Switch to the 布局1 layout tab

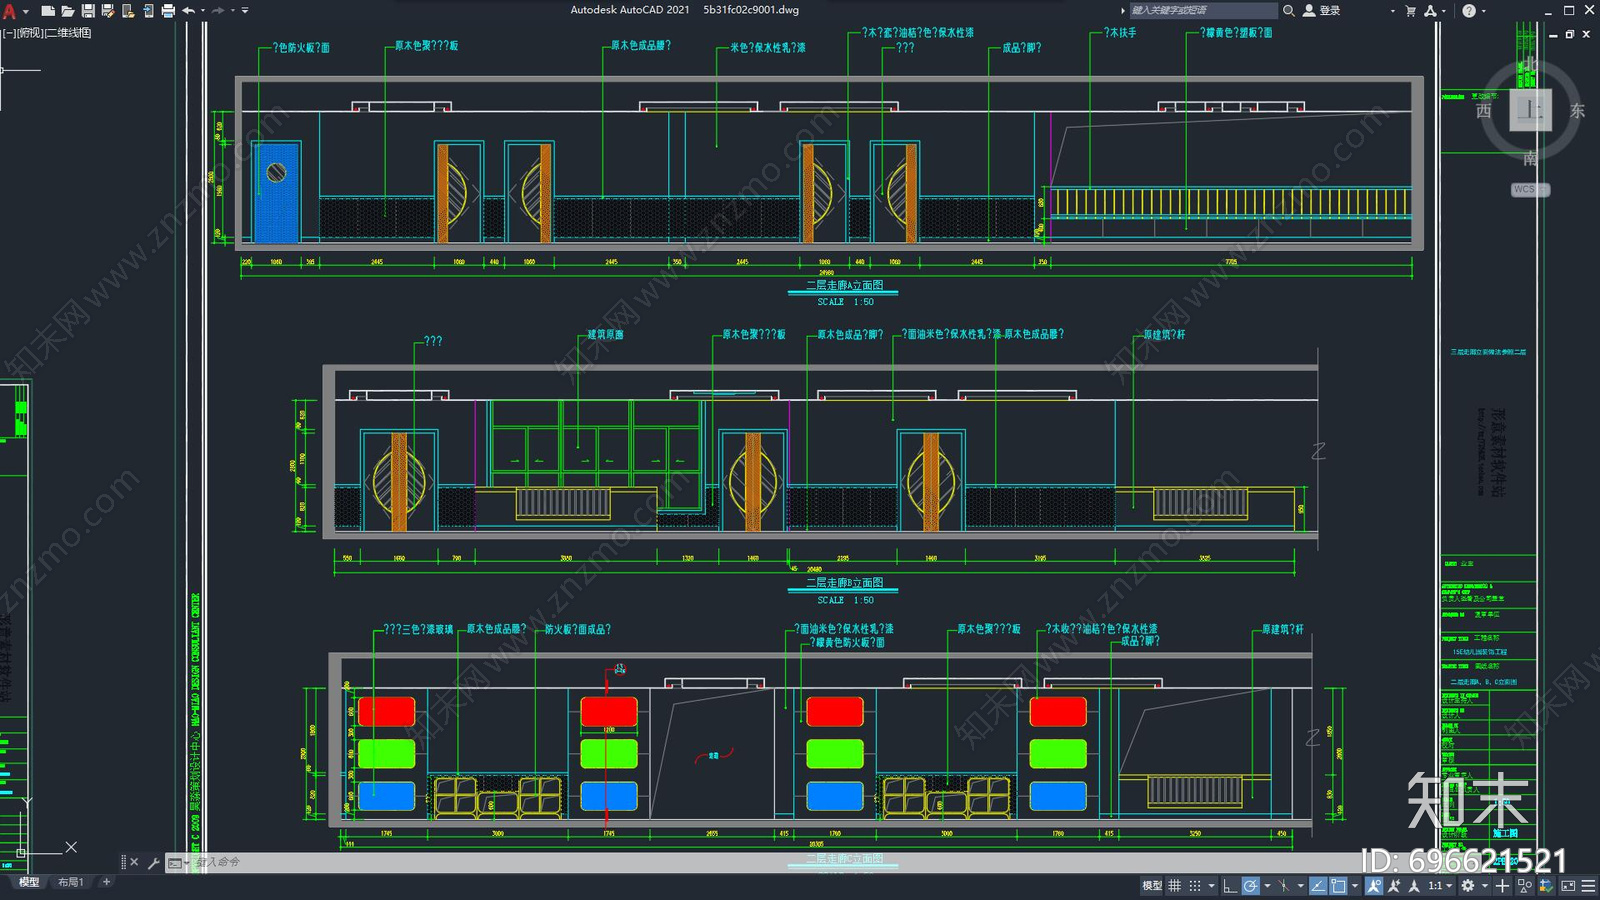click(70, 882)
